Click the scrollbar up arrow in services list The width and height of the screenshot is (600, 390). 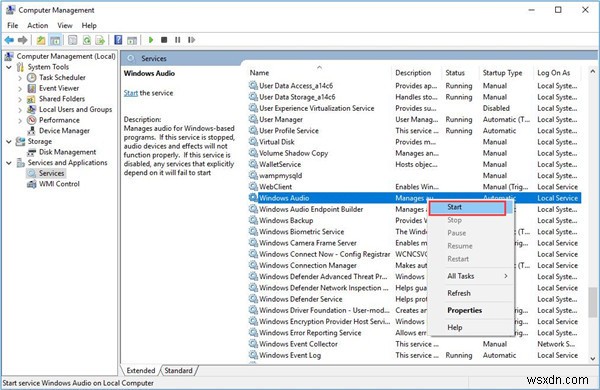592,72
